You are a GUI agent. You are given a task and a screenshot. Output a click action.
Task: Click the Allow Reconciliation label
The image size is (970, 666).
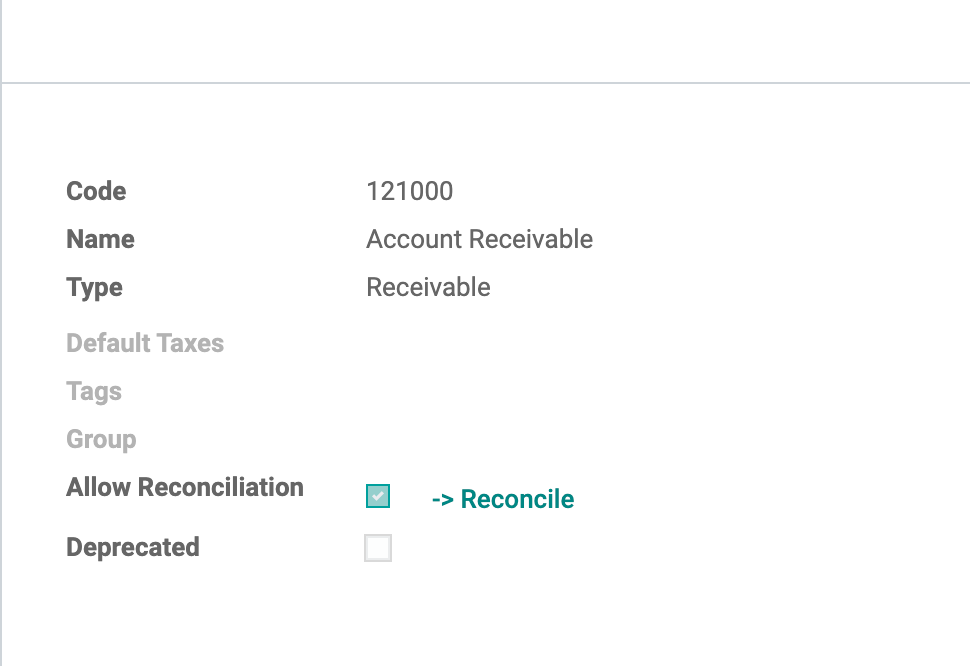[185, 487]
